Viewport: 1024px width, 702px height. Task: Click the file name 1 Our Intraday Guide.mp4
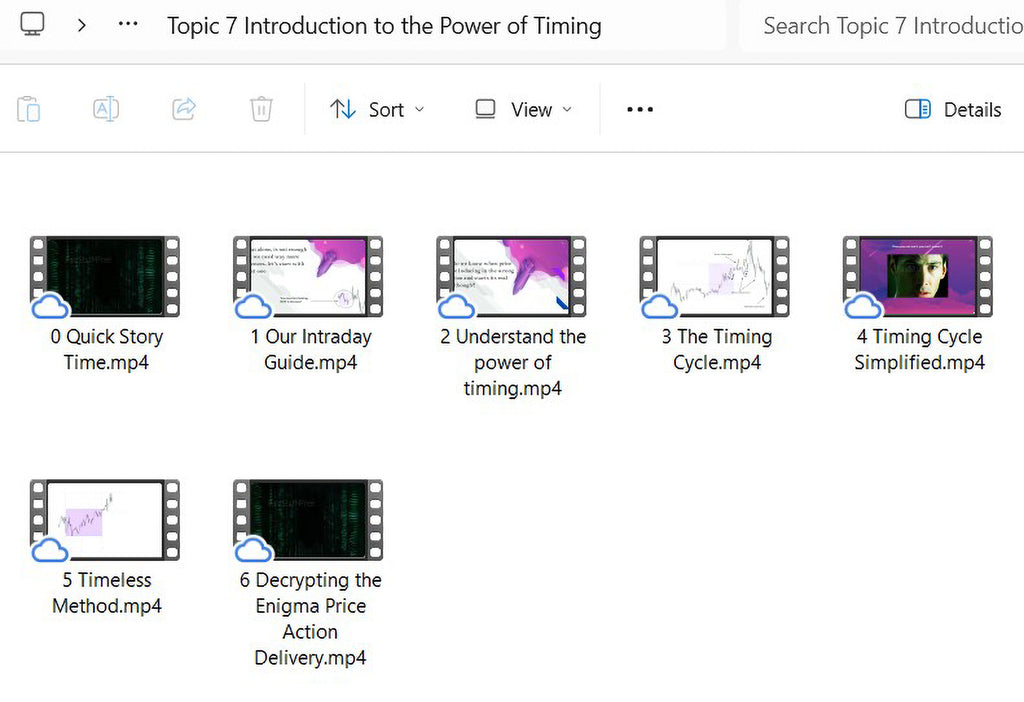click(x=311, y=349)
